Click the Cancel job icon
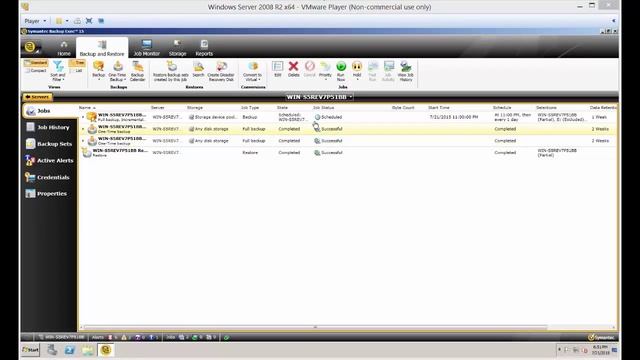The width and height of the screenshot is (640, 360). click(310, 69)
